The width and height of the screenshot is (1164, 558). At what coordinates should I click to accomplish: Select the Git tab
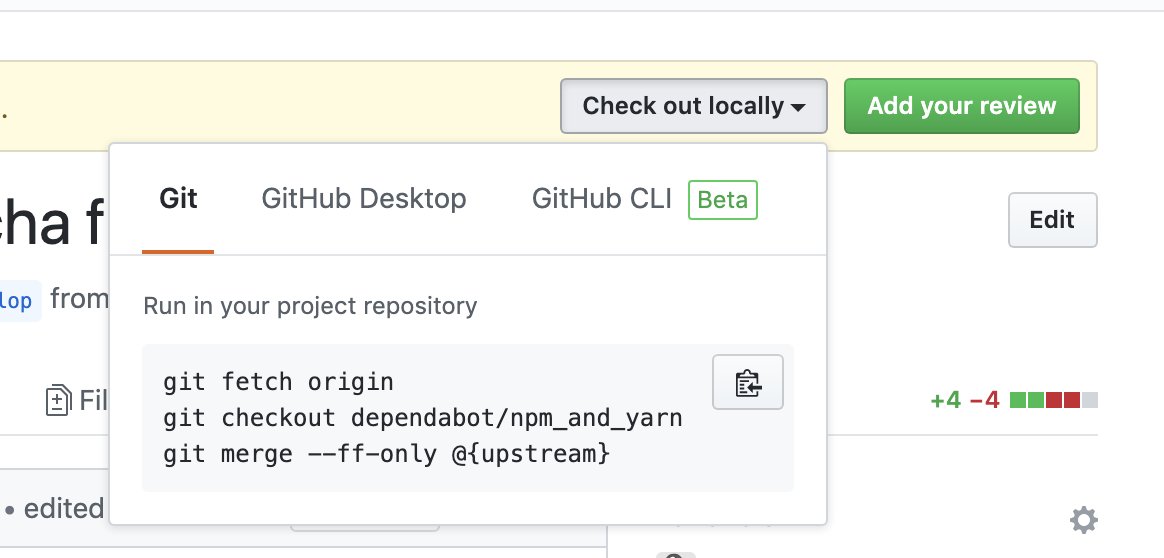[178, 199]
